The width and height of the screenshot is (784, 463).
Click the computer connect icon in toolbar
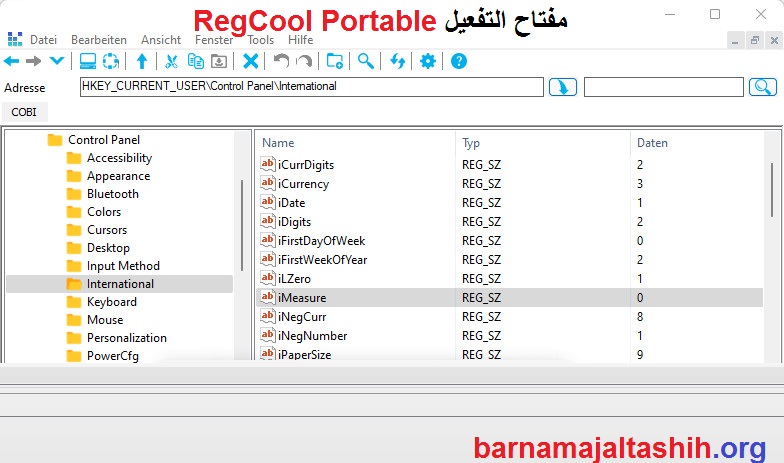coord(88,62)
